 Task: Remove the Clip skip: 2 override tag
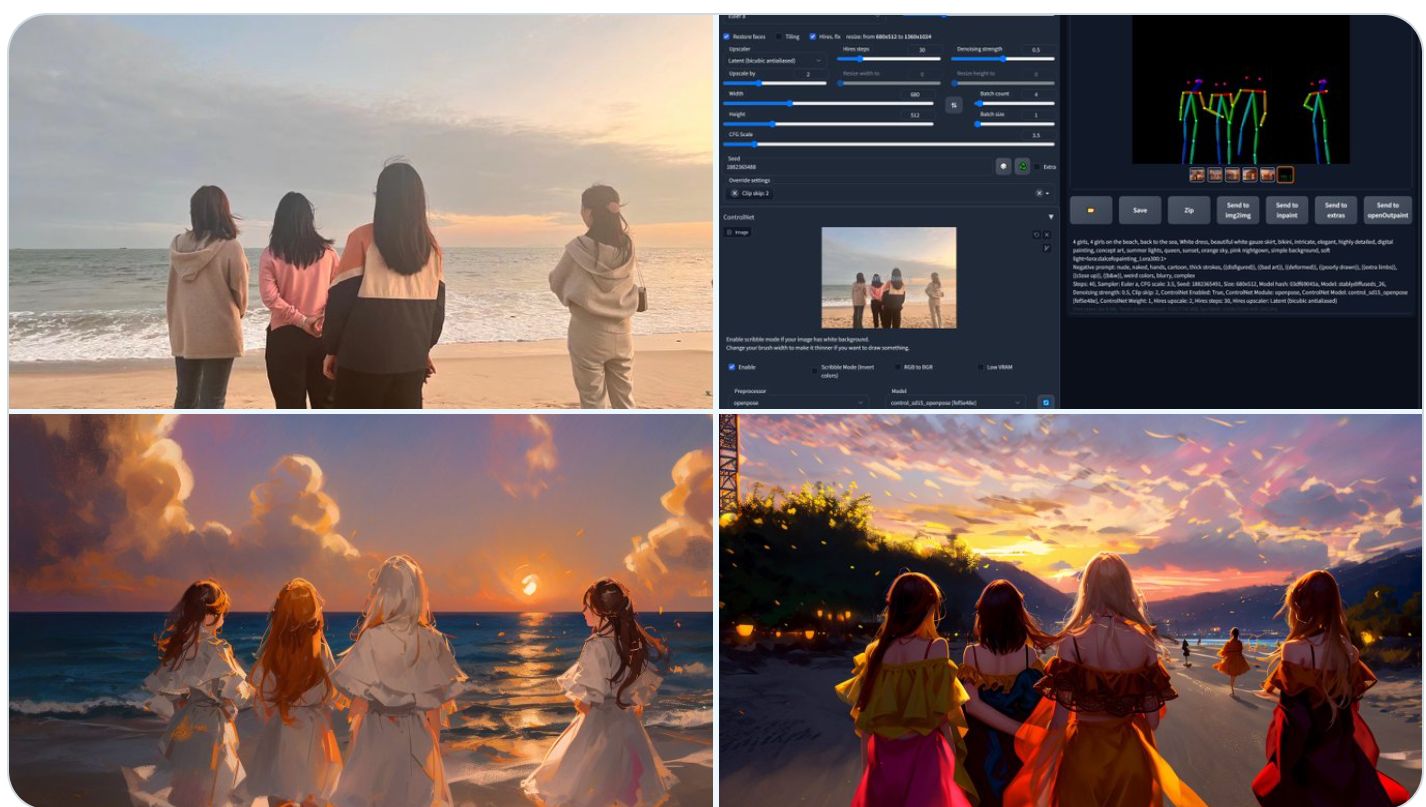coord(735,193)
